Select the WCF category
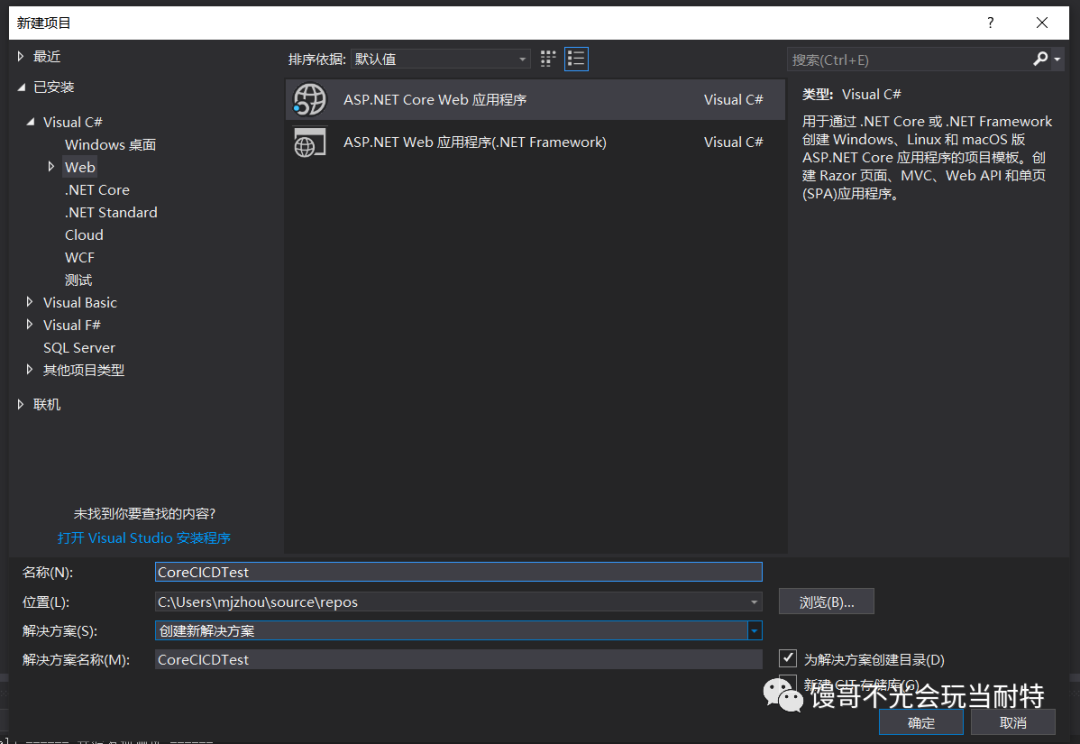1080x744 pixels. [x=80, y=258]
